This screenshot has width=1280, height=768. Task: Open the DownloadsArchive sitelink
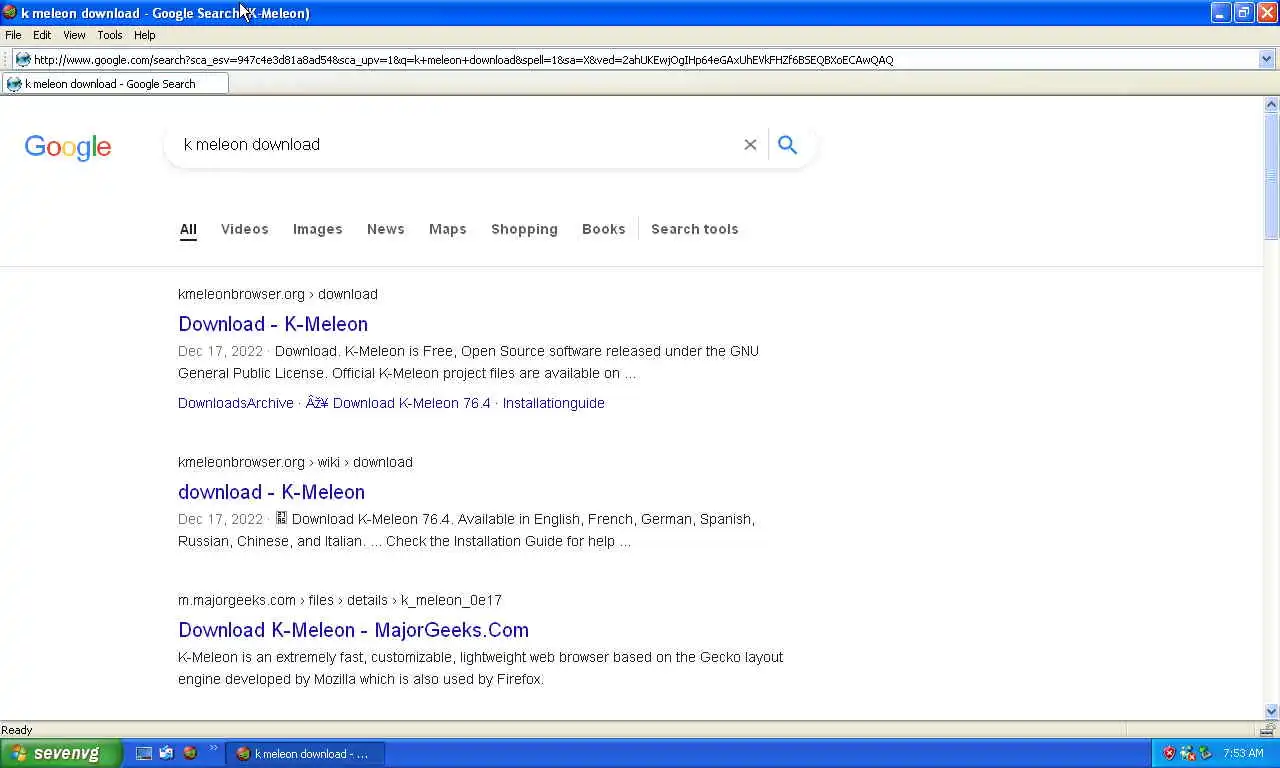[236, 403]
